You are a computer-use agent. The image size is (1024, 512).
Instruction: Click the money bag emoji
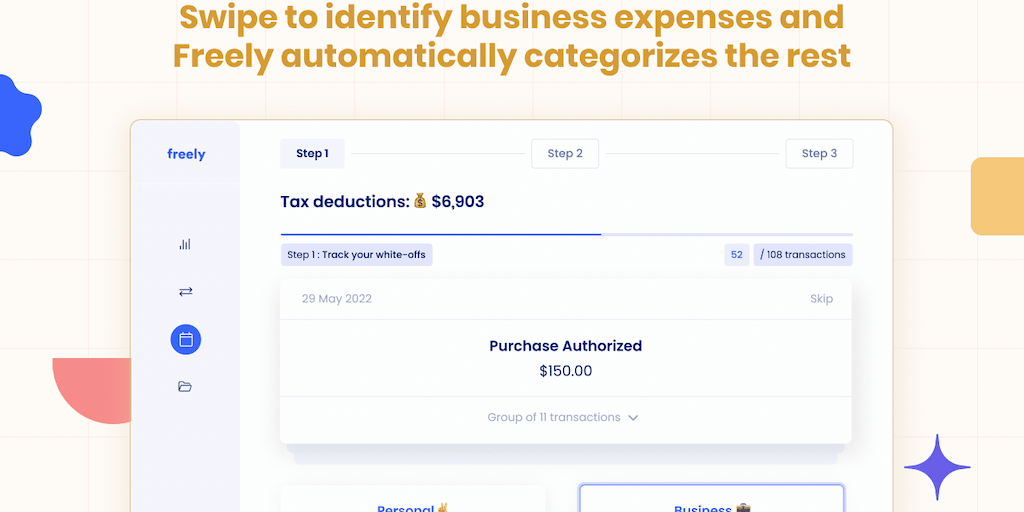click(x=420, y=202)
